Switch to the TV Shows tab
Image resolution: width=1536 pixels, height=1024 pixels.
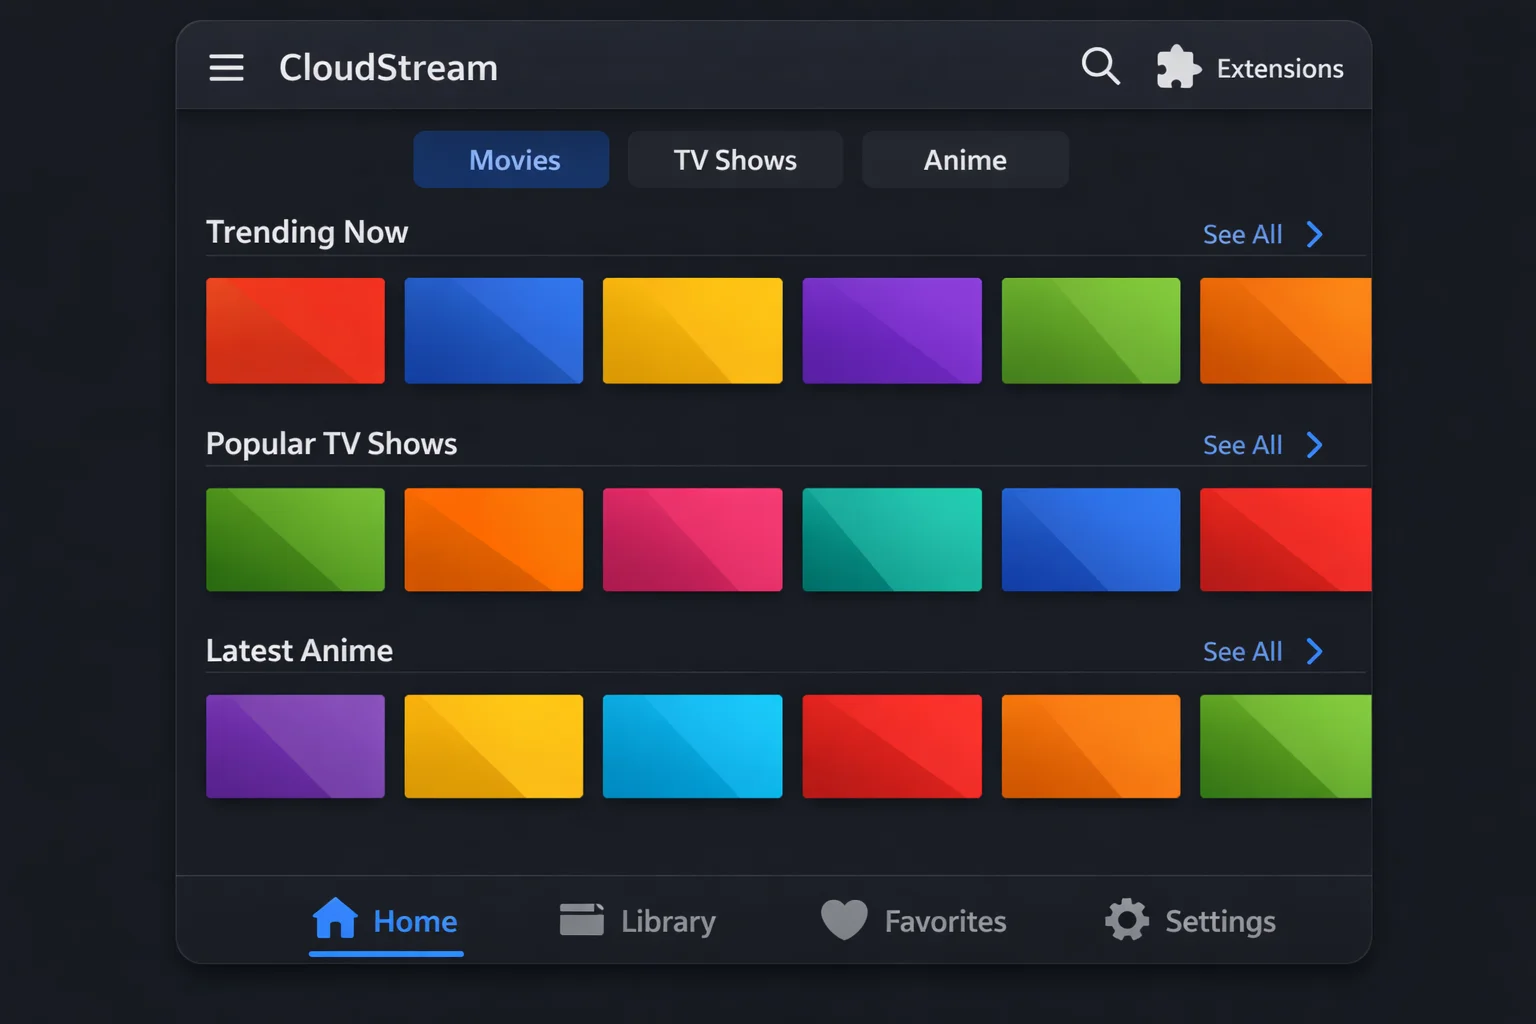click(735, 160)
